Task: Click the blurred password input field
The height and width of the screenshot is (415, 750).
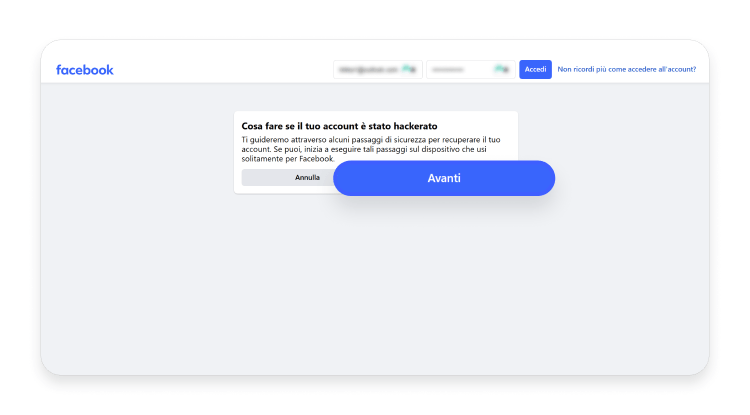Action: click(x=471, y=69)
